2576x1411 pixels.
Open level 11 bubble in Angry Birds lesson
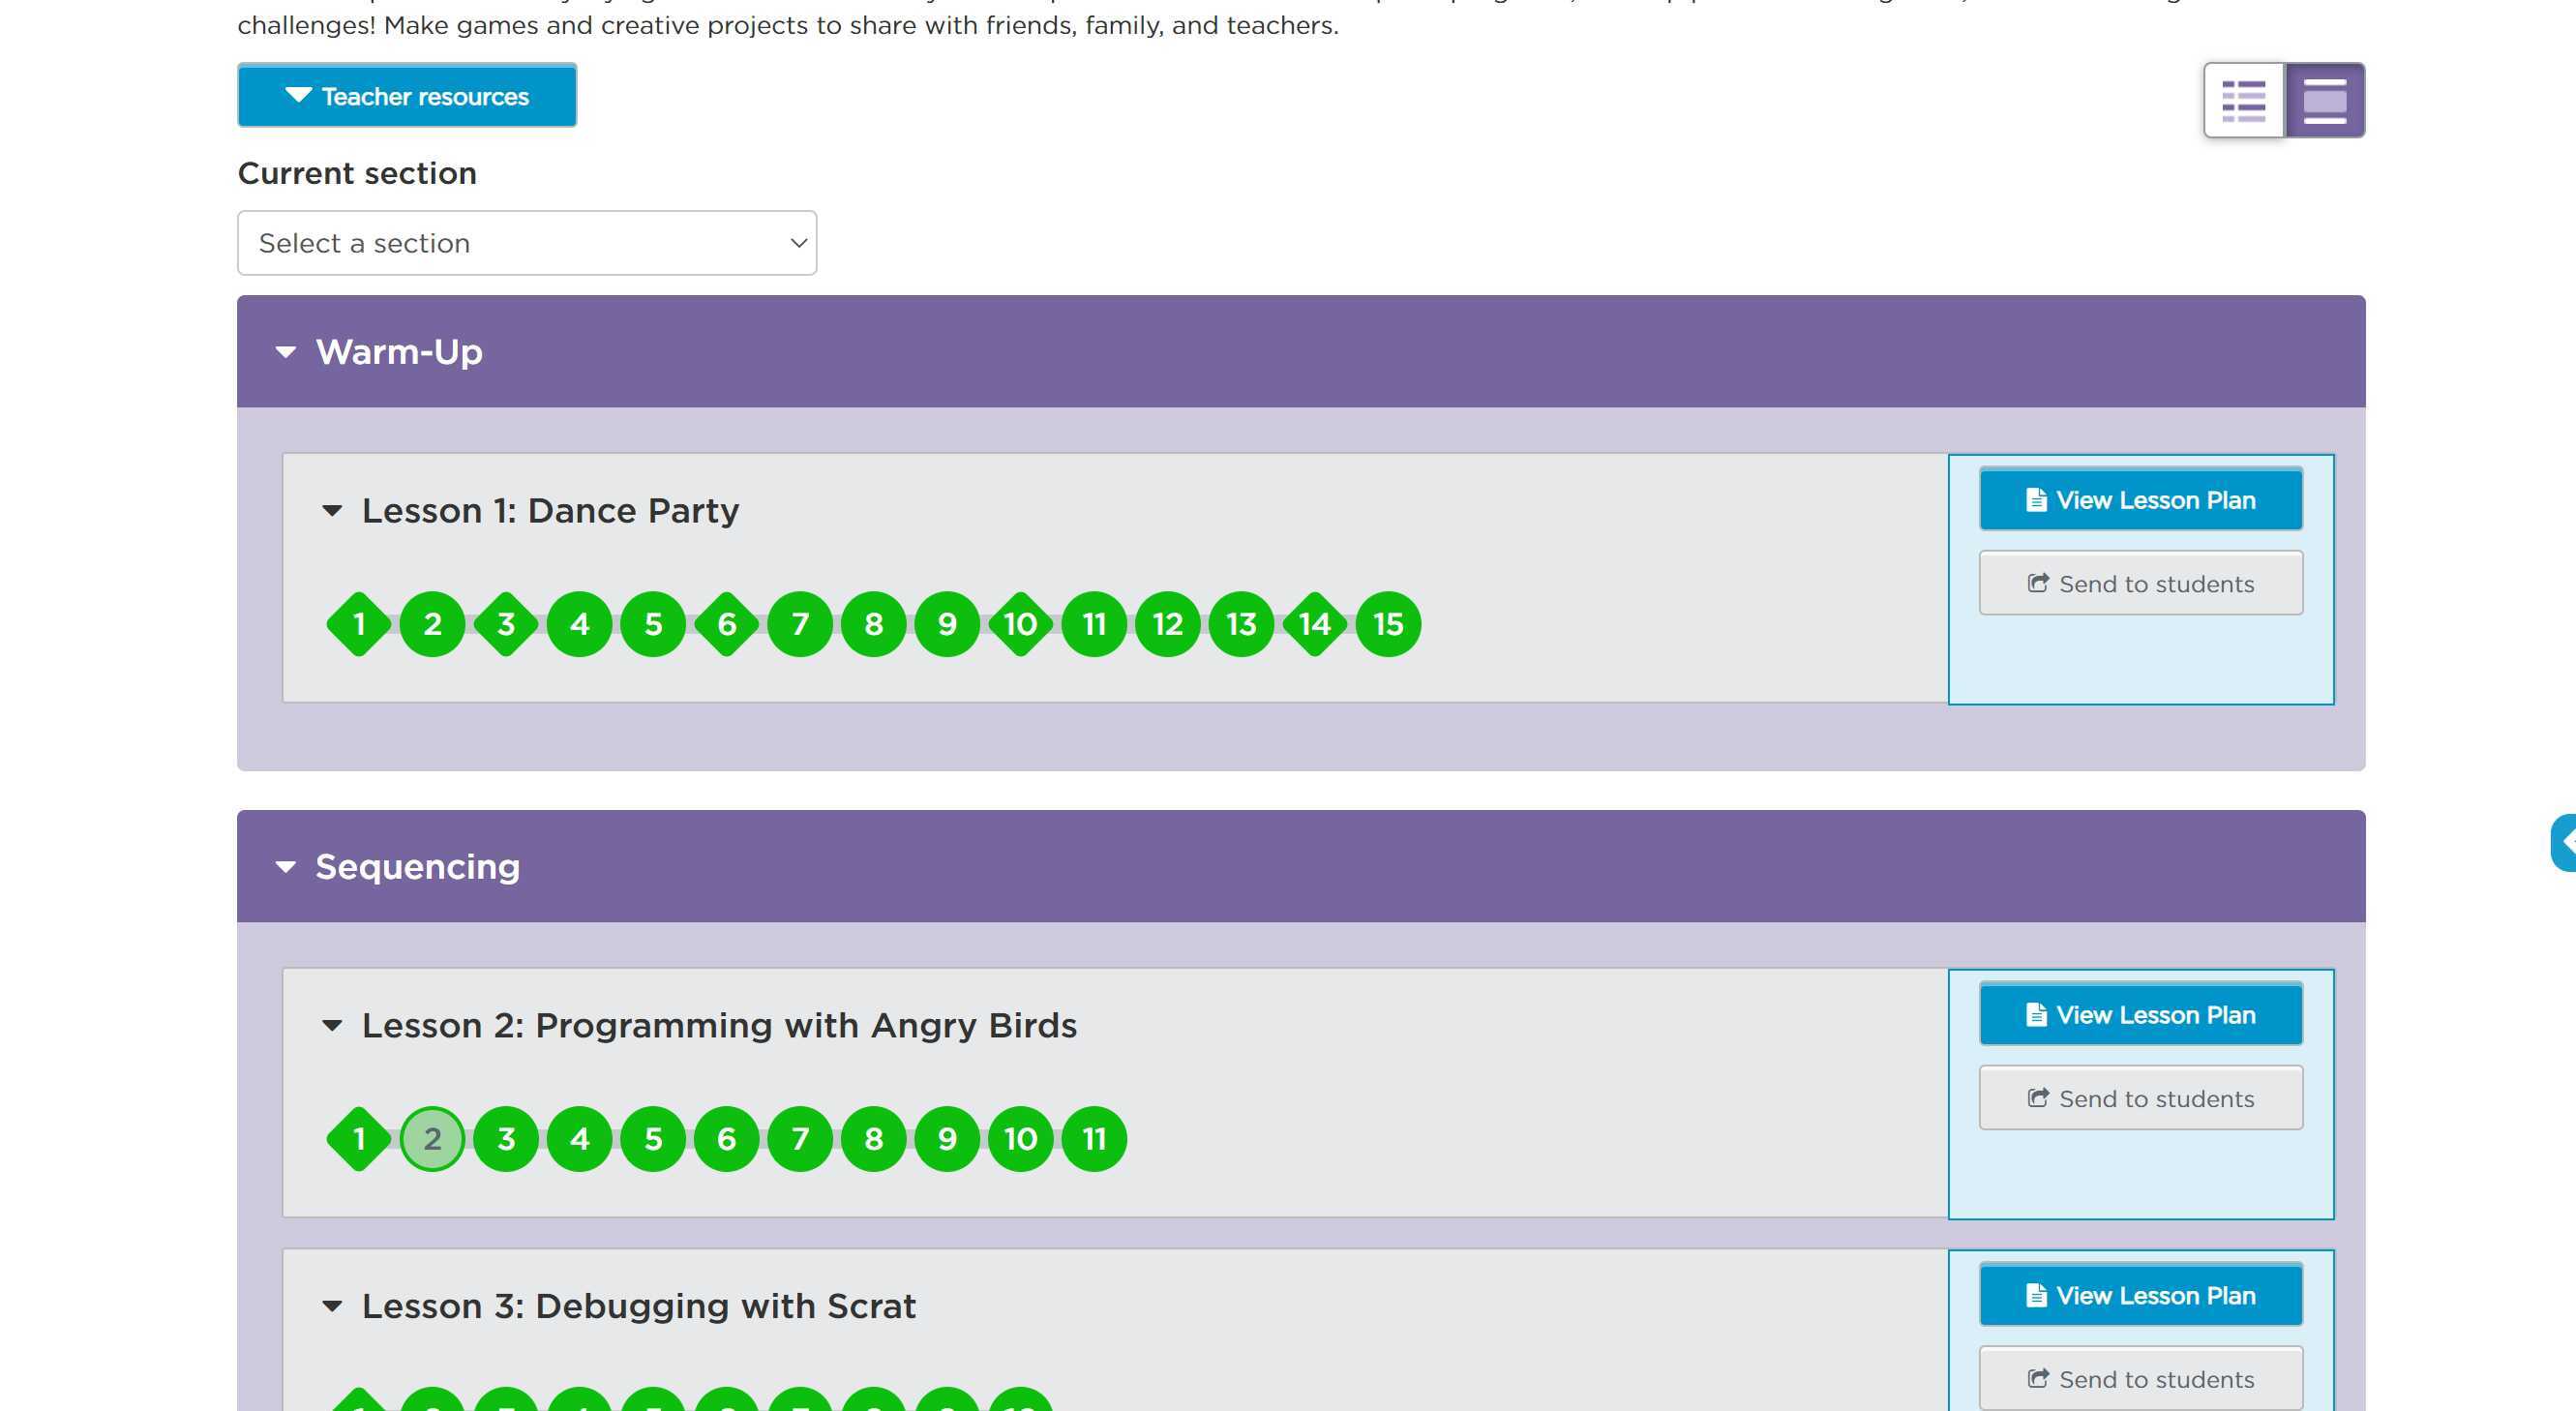1094,1138
